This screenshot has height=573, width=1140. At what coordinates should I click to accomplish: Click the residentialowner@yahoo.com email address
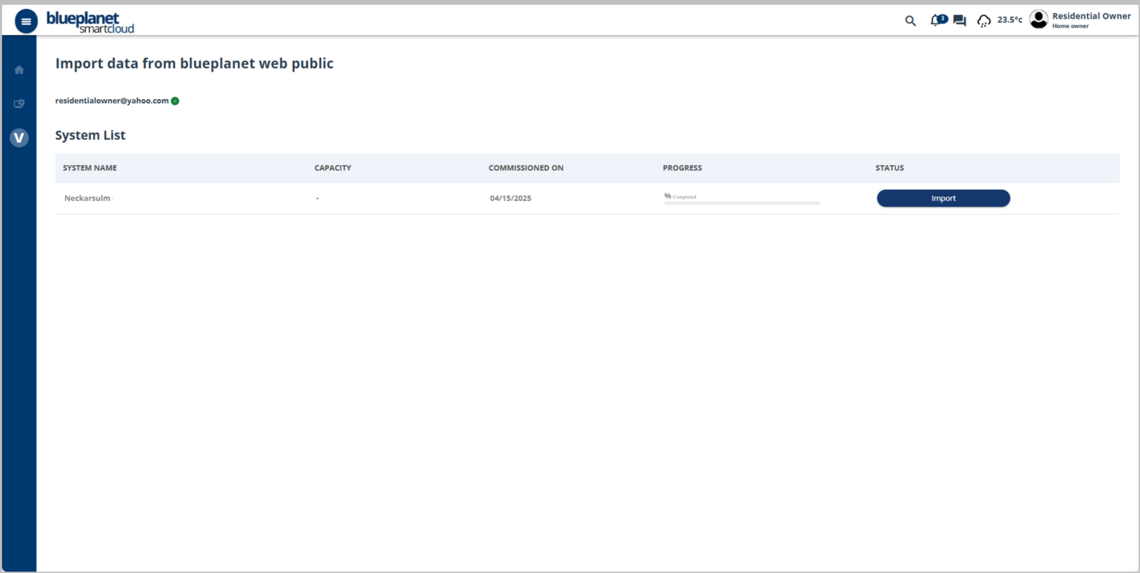(112, 101)
